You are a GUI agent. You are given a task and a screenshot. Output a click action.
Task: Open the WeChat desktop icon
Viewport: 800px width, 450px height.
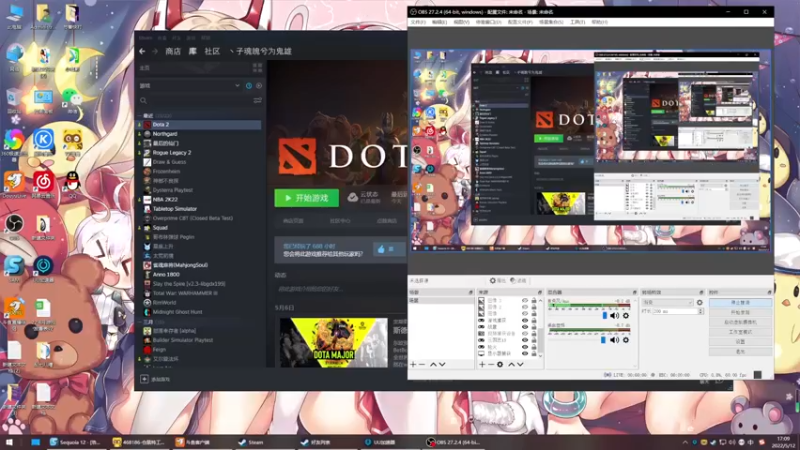[x=72, y=98]
